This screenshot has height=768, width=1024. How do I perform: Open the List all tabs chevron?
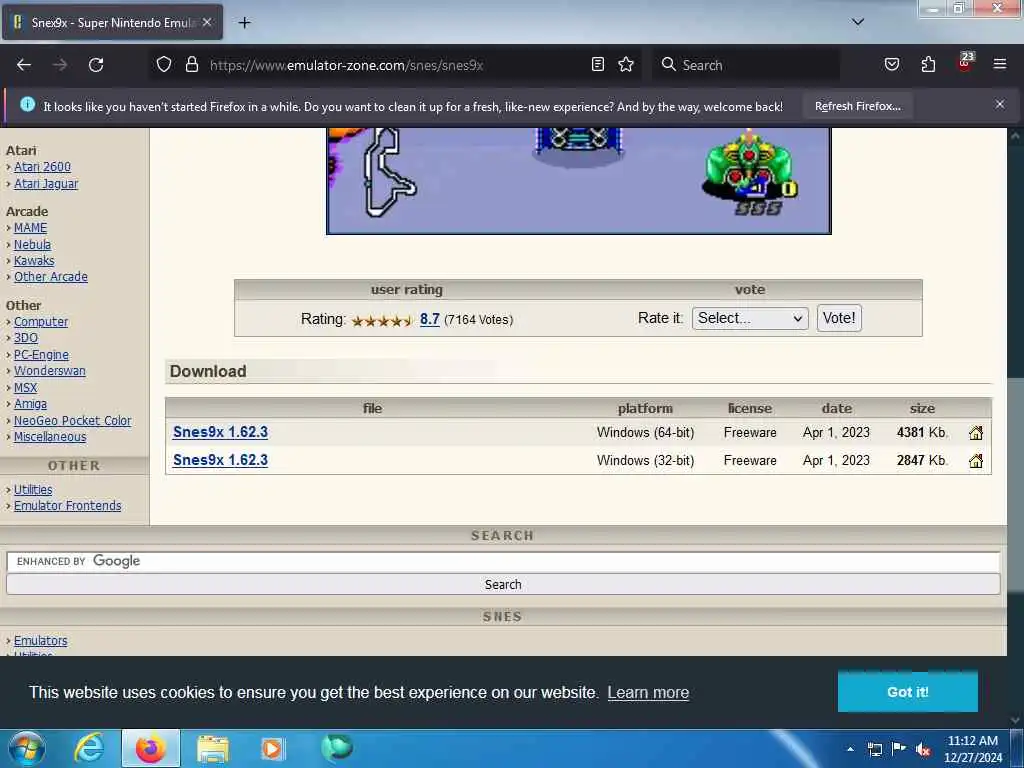(858, 22)
